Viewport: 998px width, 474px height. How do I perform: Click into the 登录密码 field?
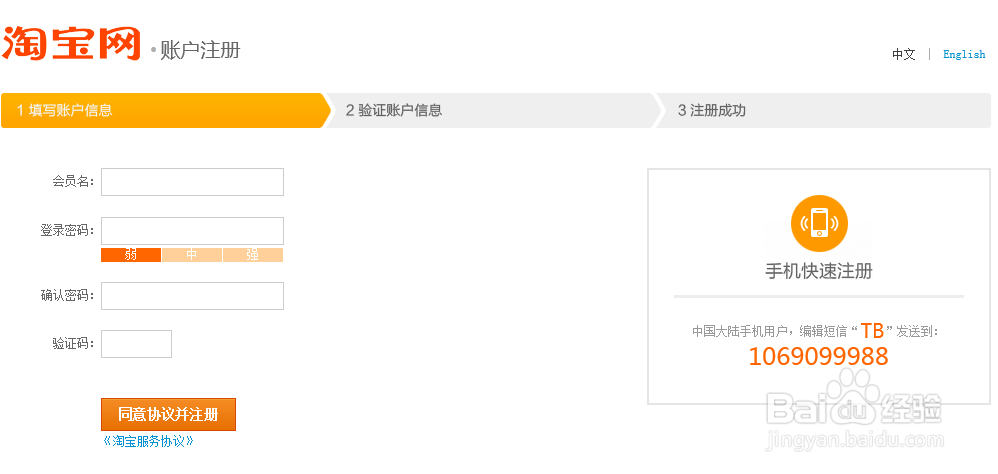(192, 231)
